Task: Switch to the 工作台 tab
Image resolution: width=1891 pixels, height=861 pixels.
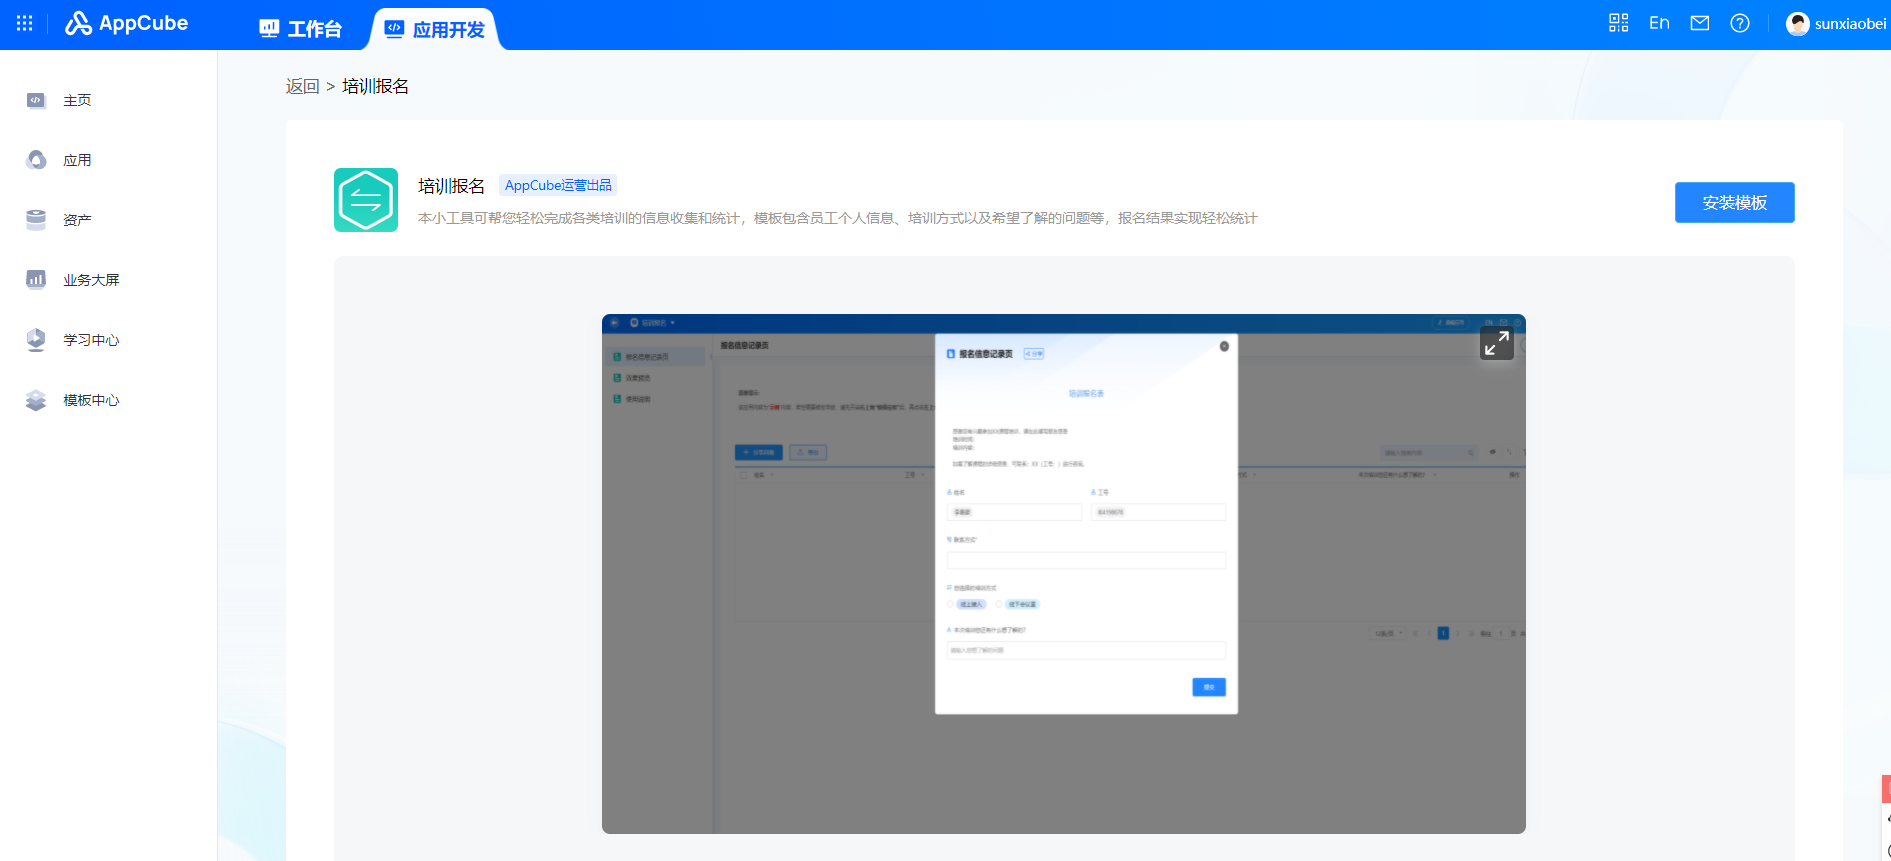Action: point(300,29)
